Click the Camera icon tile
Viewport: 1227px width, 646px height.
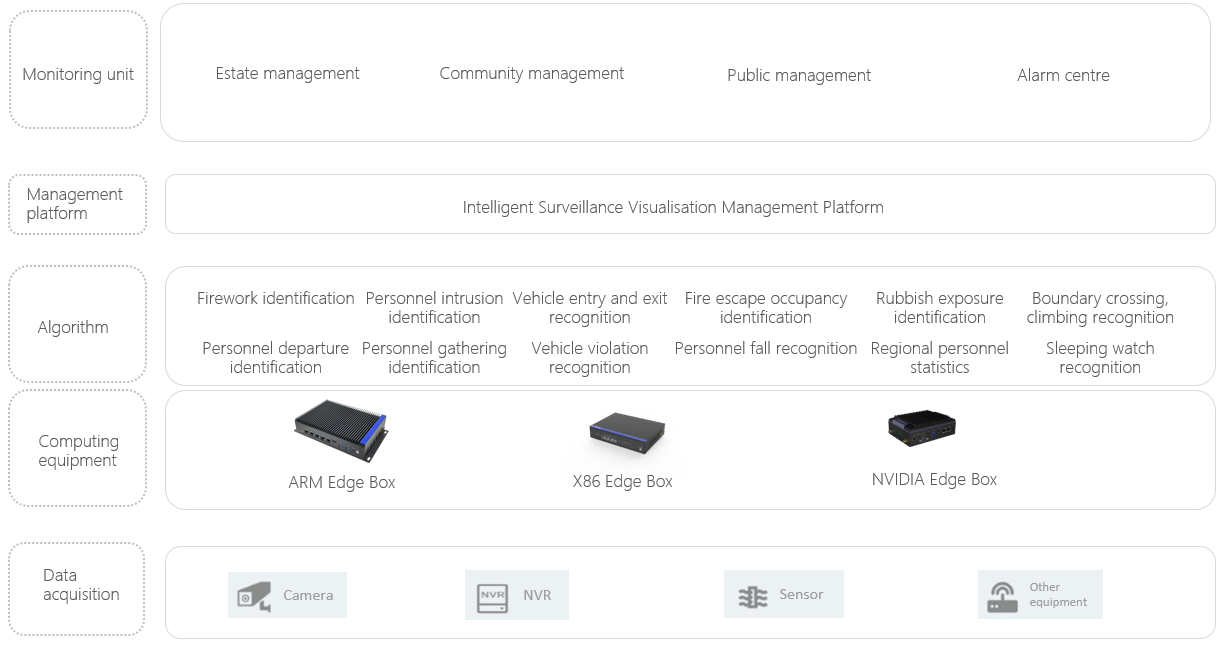[x=287, y=595]
